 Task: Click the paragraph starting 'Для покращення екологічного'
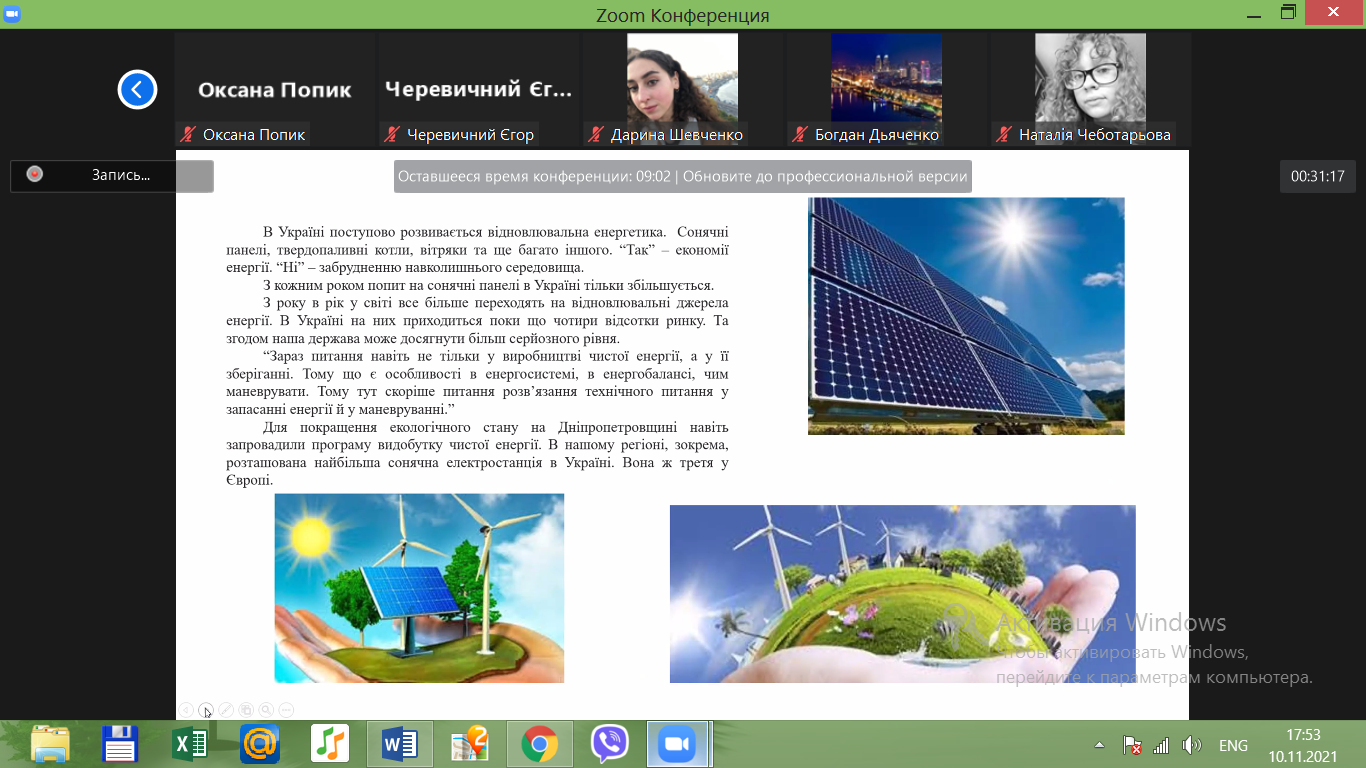coord(478,454)
